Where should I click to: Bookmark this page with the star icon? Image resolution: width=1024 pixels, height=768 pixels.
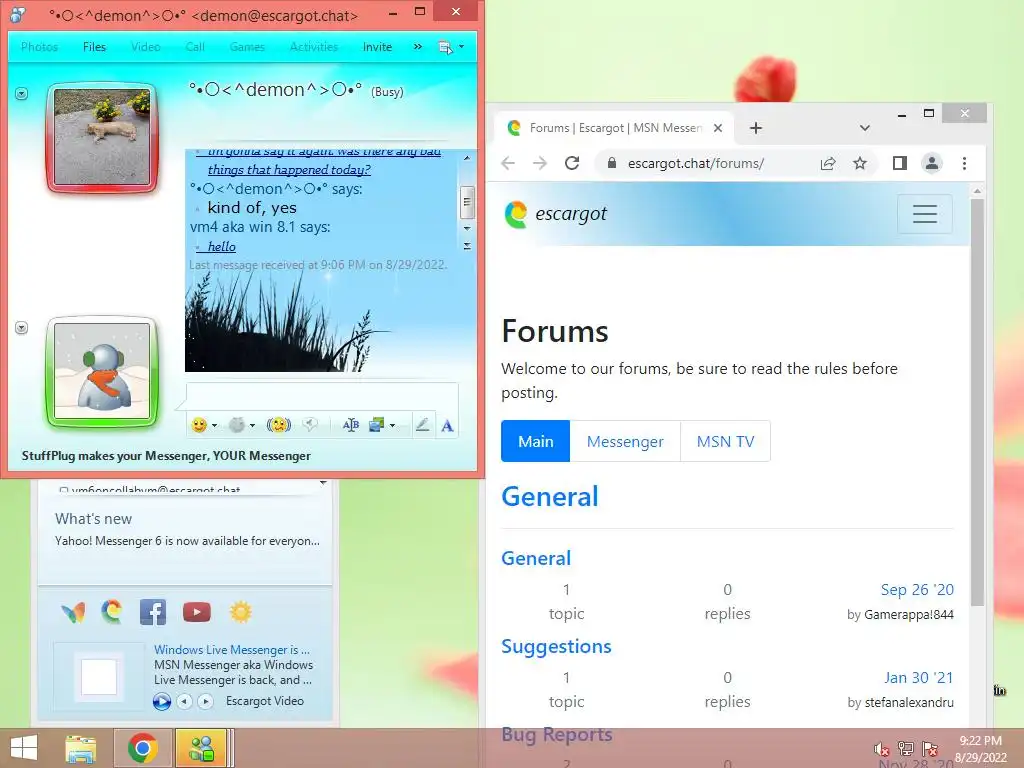coord(860,163)
